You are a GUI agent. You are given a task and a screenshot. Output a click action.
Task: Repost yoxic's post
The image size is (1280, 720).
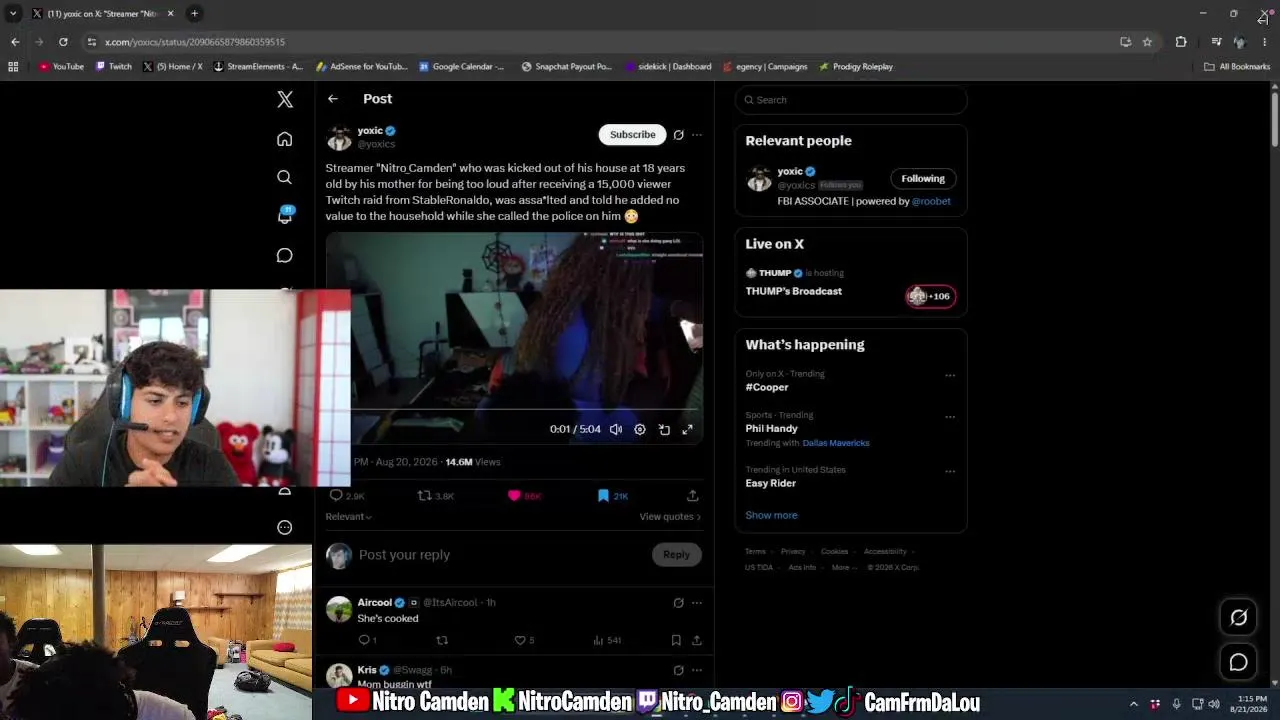pos(424,495)
